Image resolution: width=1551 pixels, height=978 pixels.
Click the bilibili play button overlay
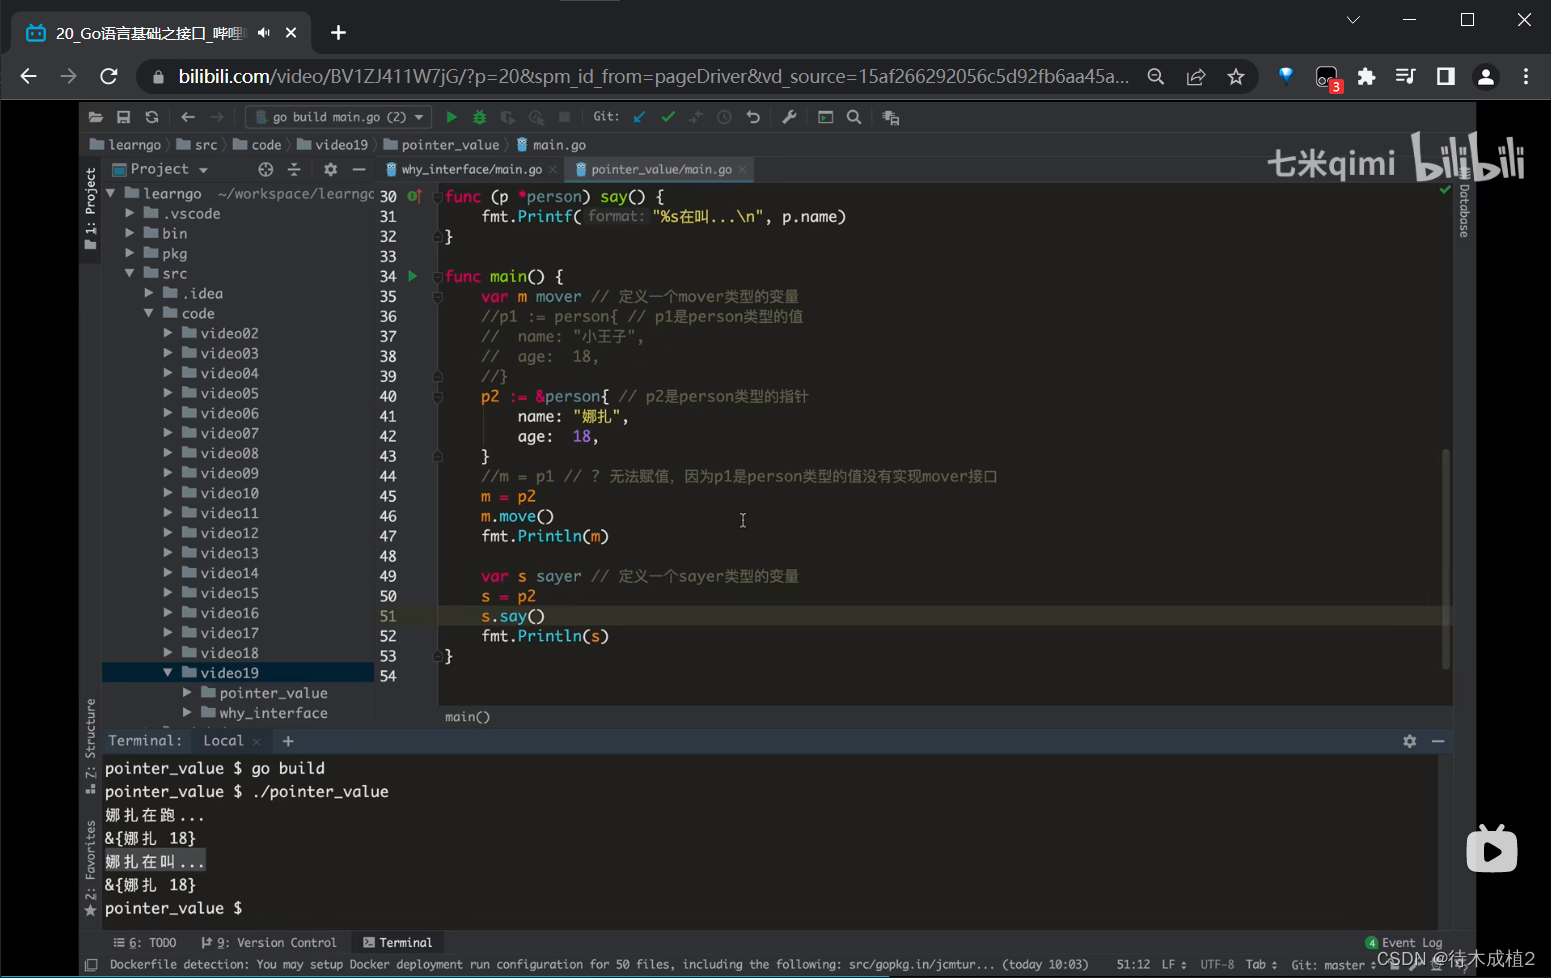point(1491,850)
